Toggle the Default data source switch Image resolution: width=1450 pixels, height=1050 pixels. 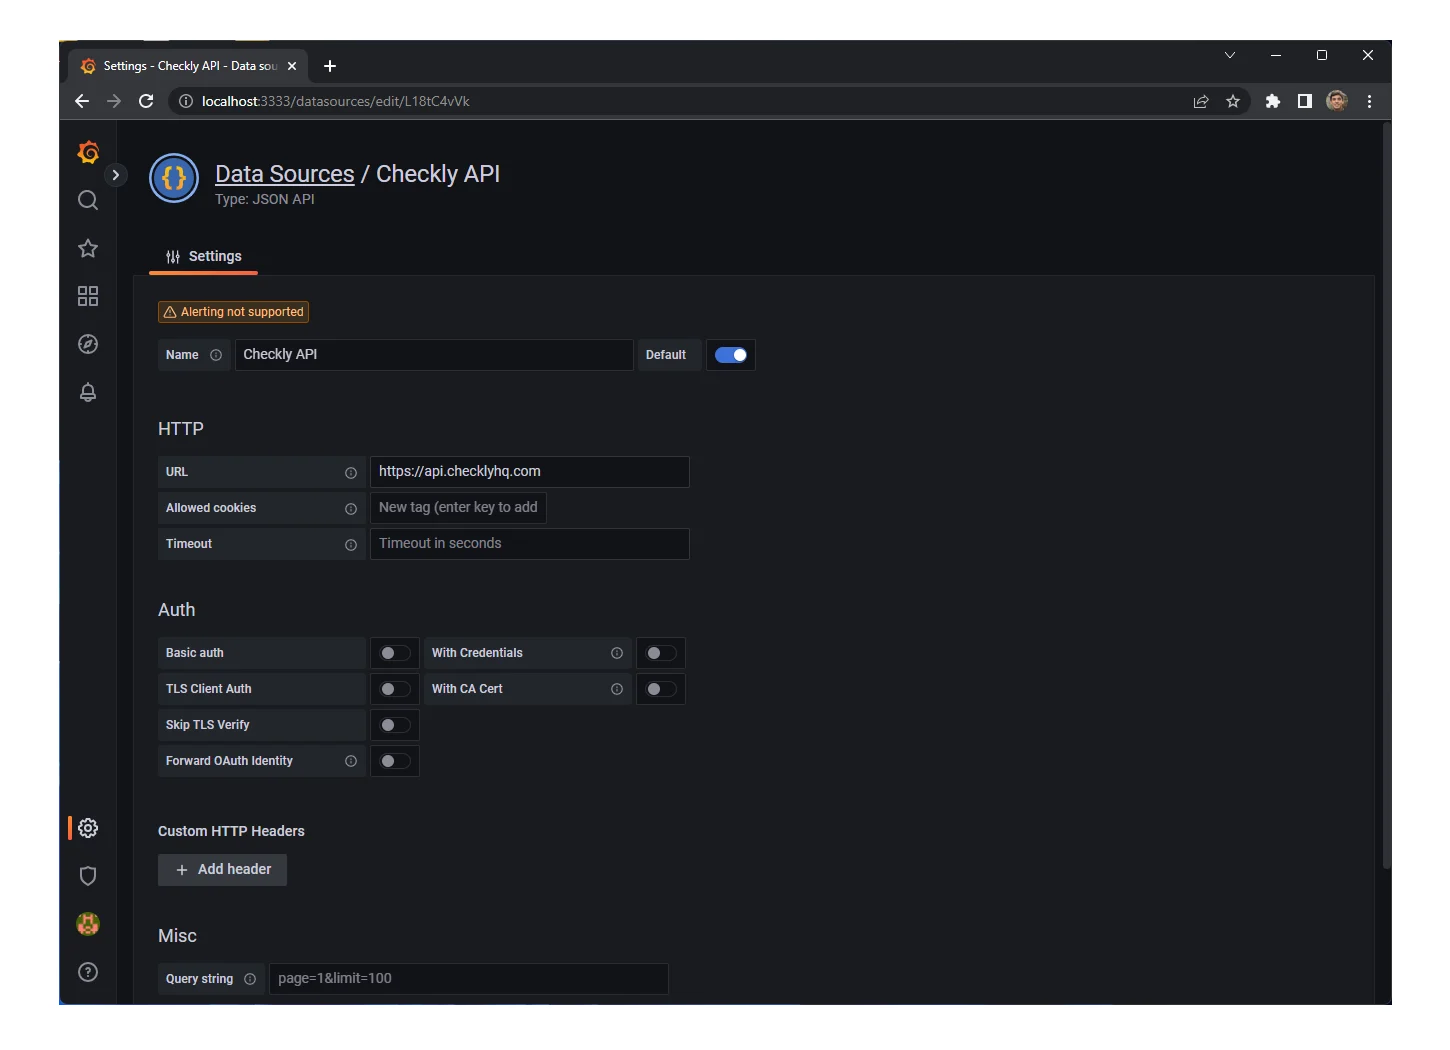click(731, 355)
